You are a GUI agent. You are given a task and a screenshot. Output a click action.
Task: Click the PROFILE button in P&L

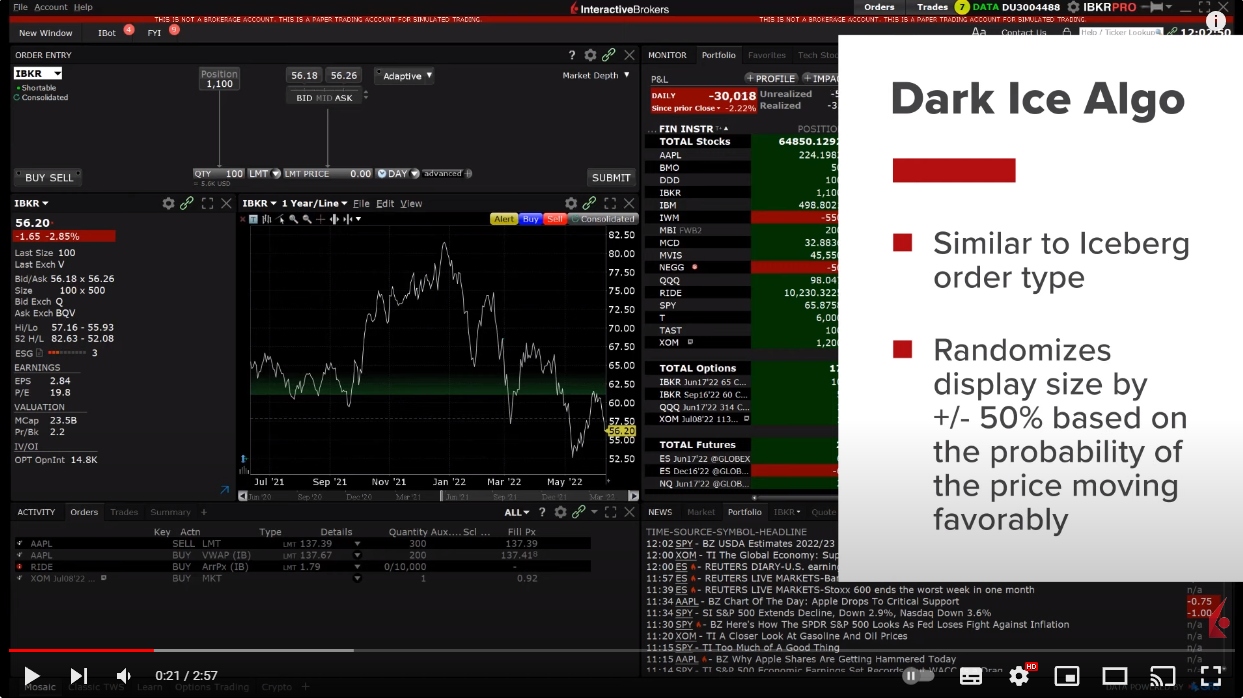[x=771, y=78]
